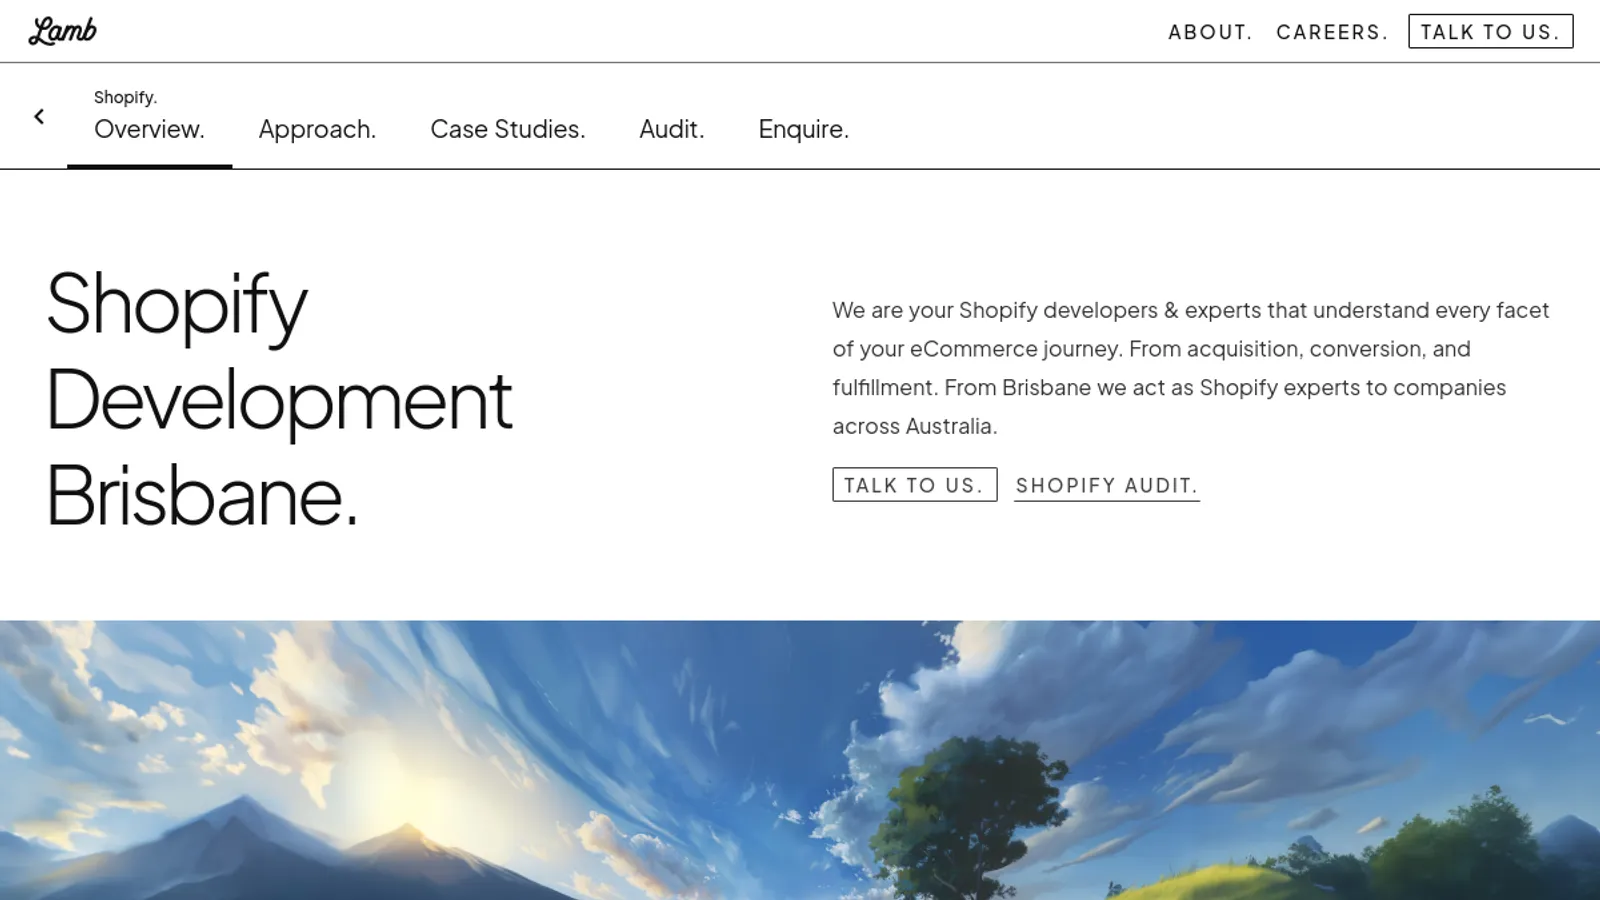Select the Overview tab
This screenshot has width=1600, height=900.
(x=149, y=129)
